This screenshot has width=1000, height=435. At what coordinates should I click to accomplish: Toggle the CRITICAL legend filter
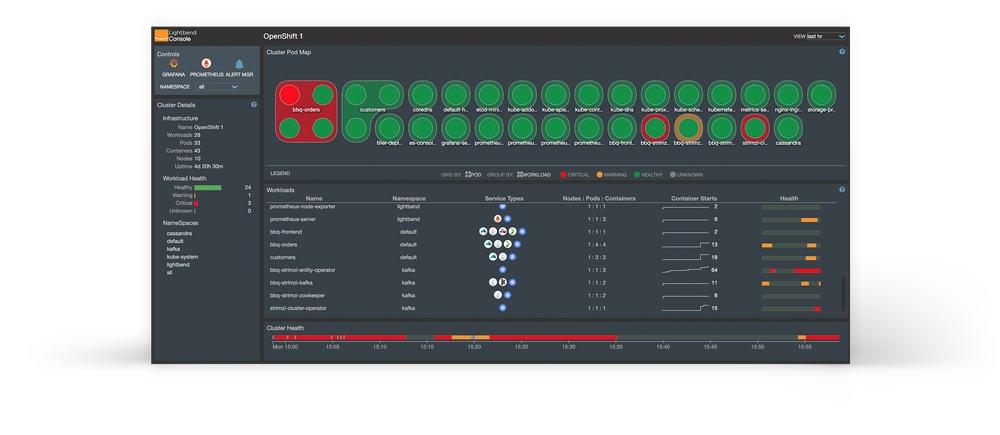coord(574,174)
